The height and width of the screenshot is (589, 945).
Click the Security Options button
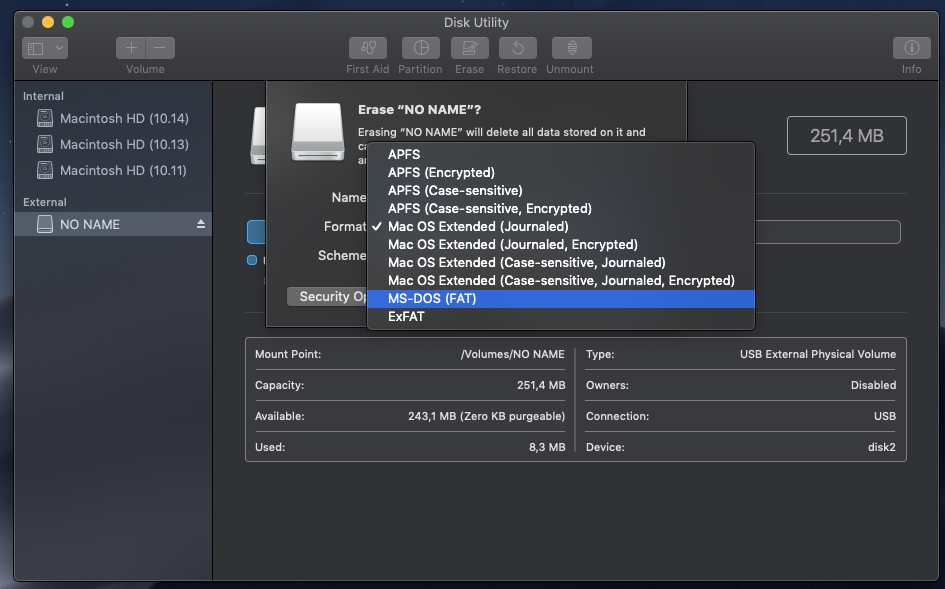pos(327,297)
